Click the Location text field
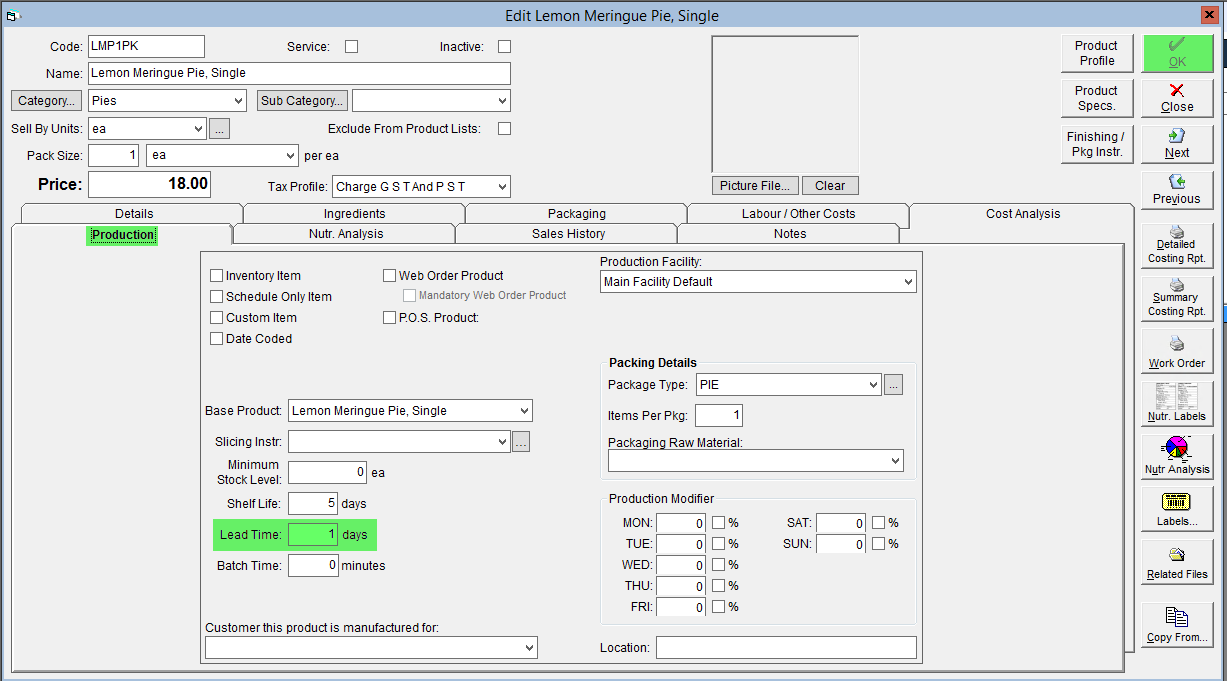The width and height of the screenshot is (1227, 681). [x=786, y=647]
